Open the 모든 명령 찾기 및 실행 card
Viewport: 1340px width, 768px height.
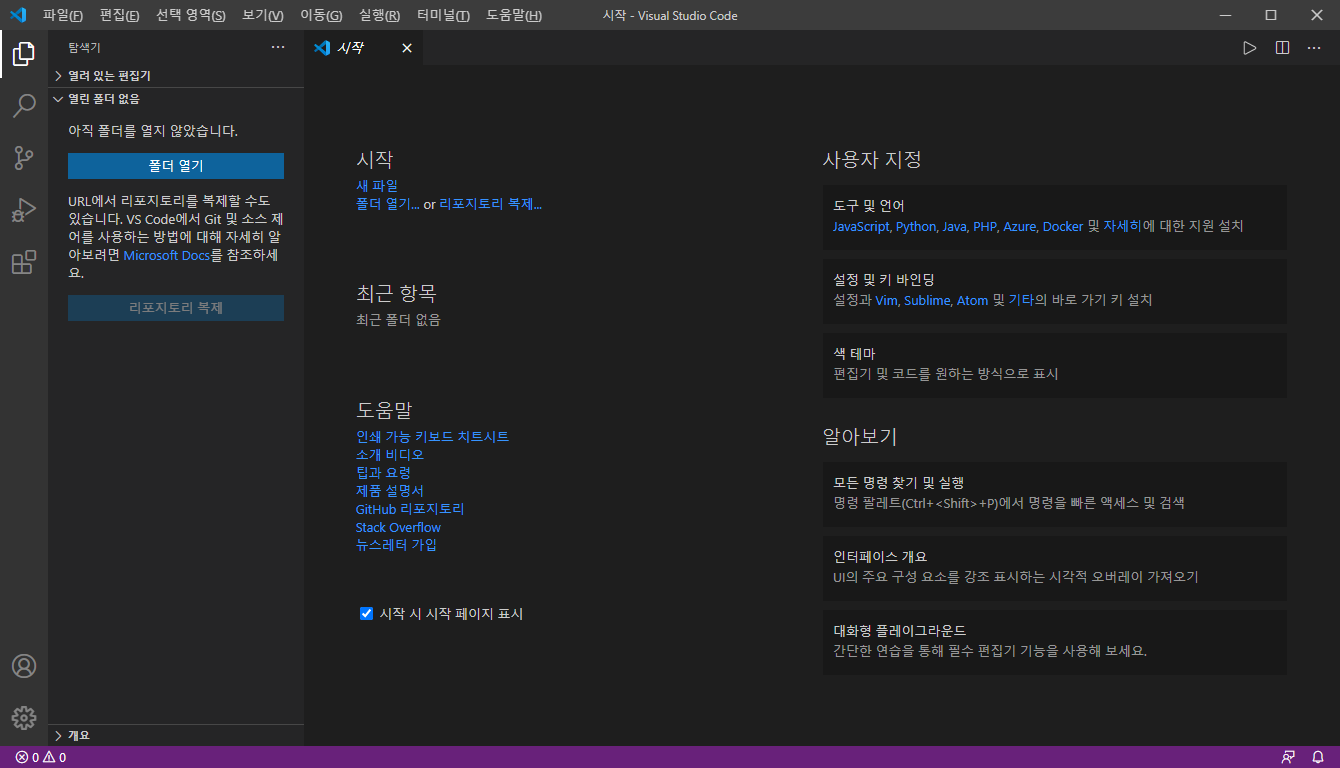tap(1055, 494)
